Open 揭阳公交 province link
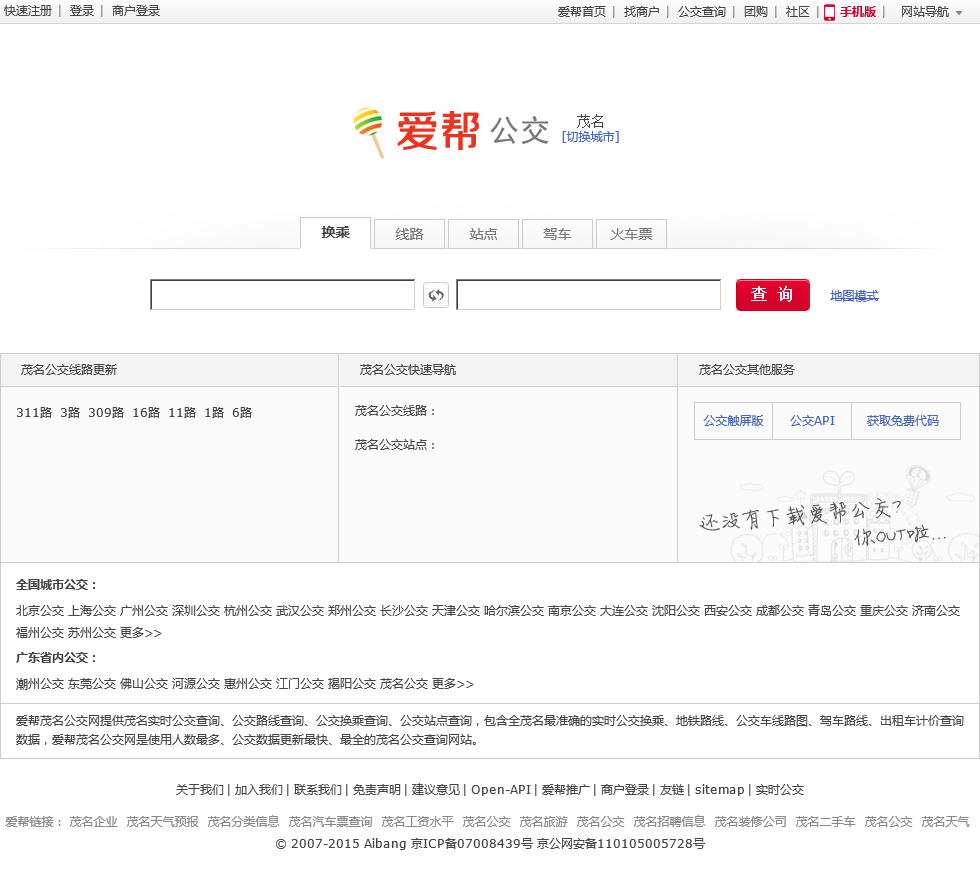This screenshot has height=891, width=980. (x=352, y=684)
